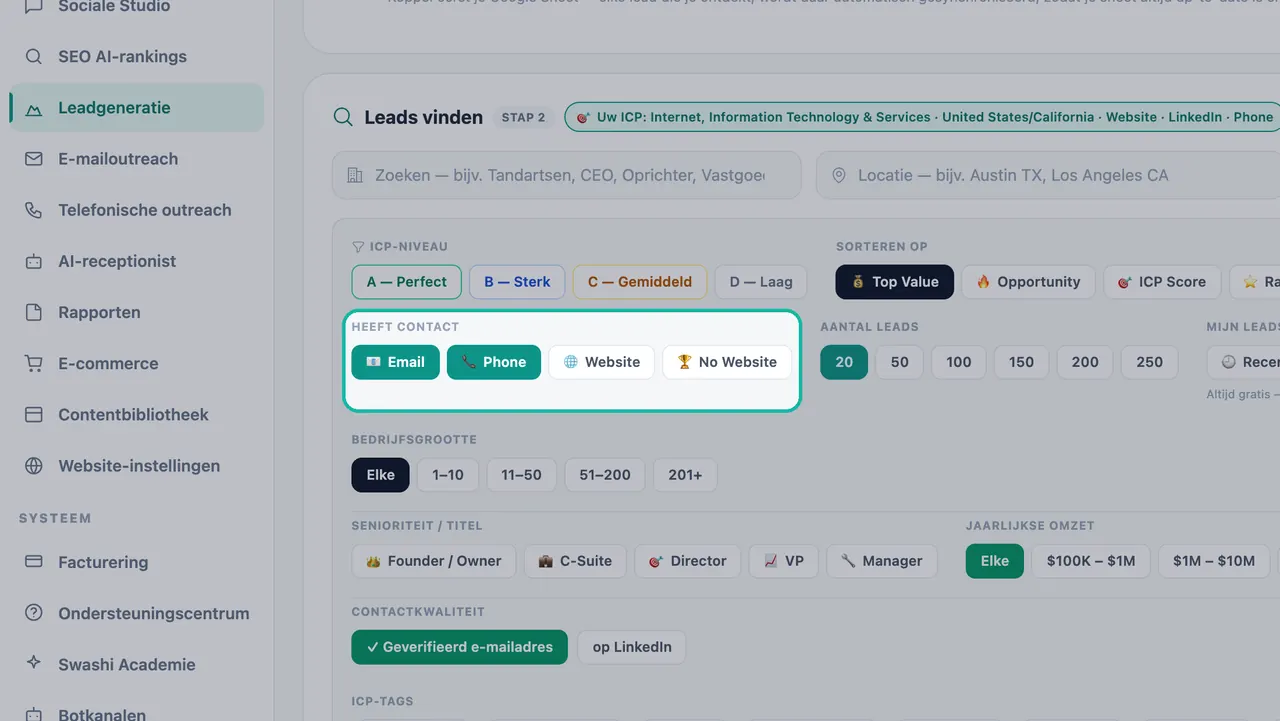Filter contacts by op LinkedIn
1280x721 pixels.
click(x=632, y=647)
